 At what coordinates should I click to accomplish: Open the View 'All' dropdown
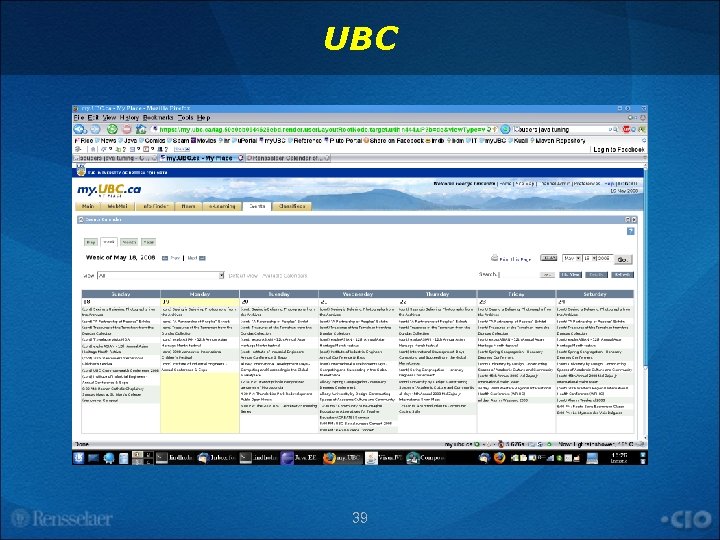click(161, 276)
